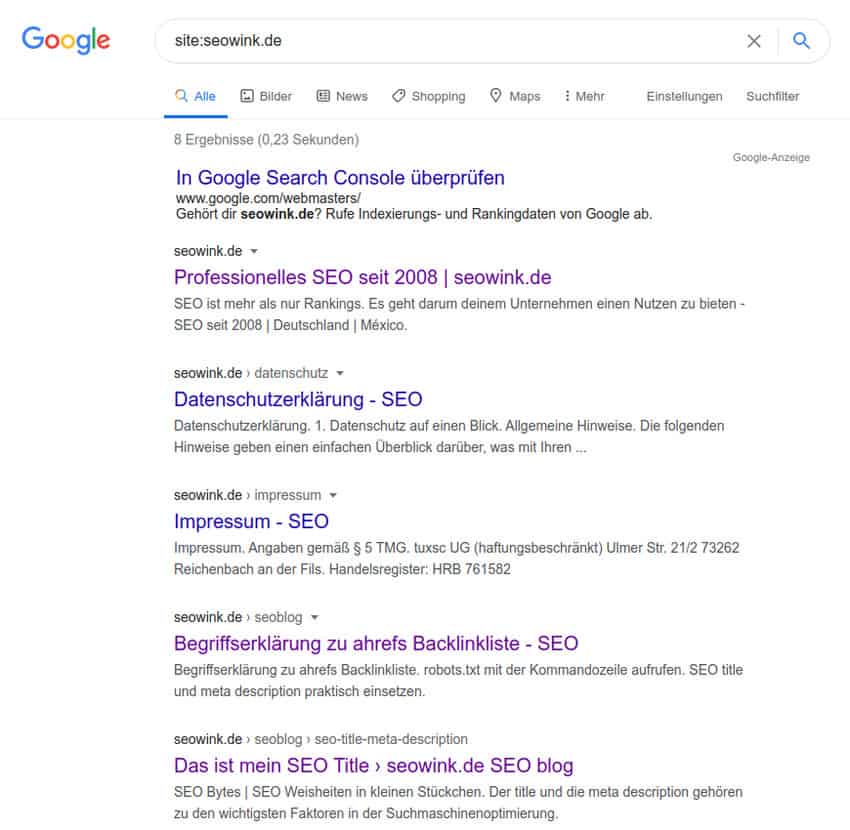850x830 pixels.
Task: Click the 'seowink.de › seoblog › seo-title-meta-description' breadcrumb
Action: click(x=320, y=739)
